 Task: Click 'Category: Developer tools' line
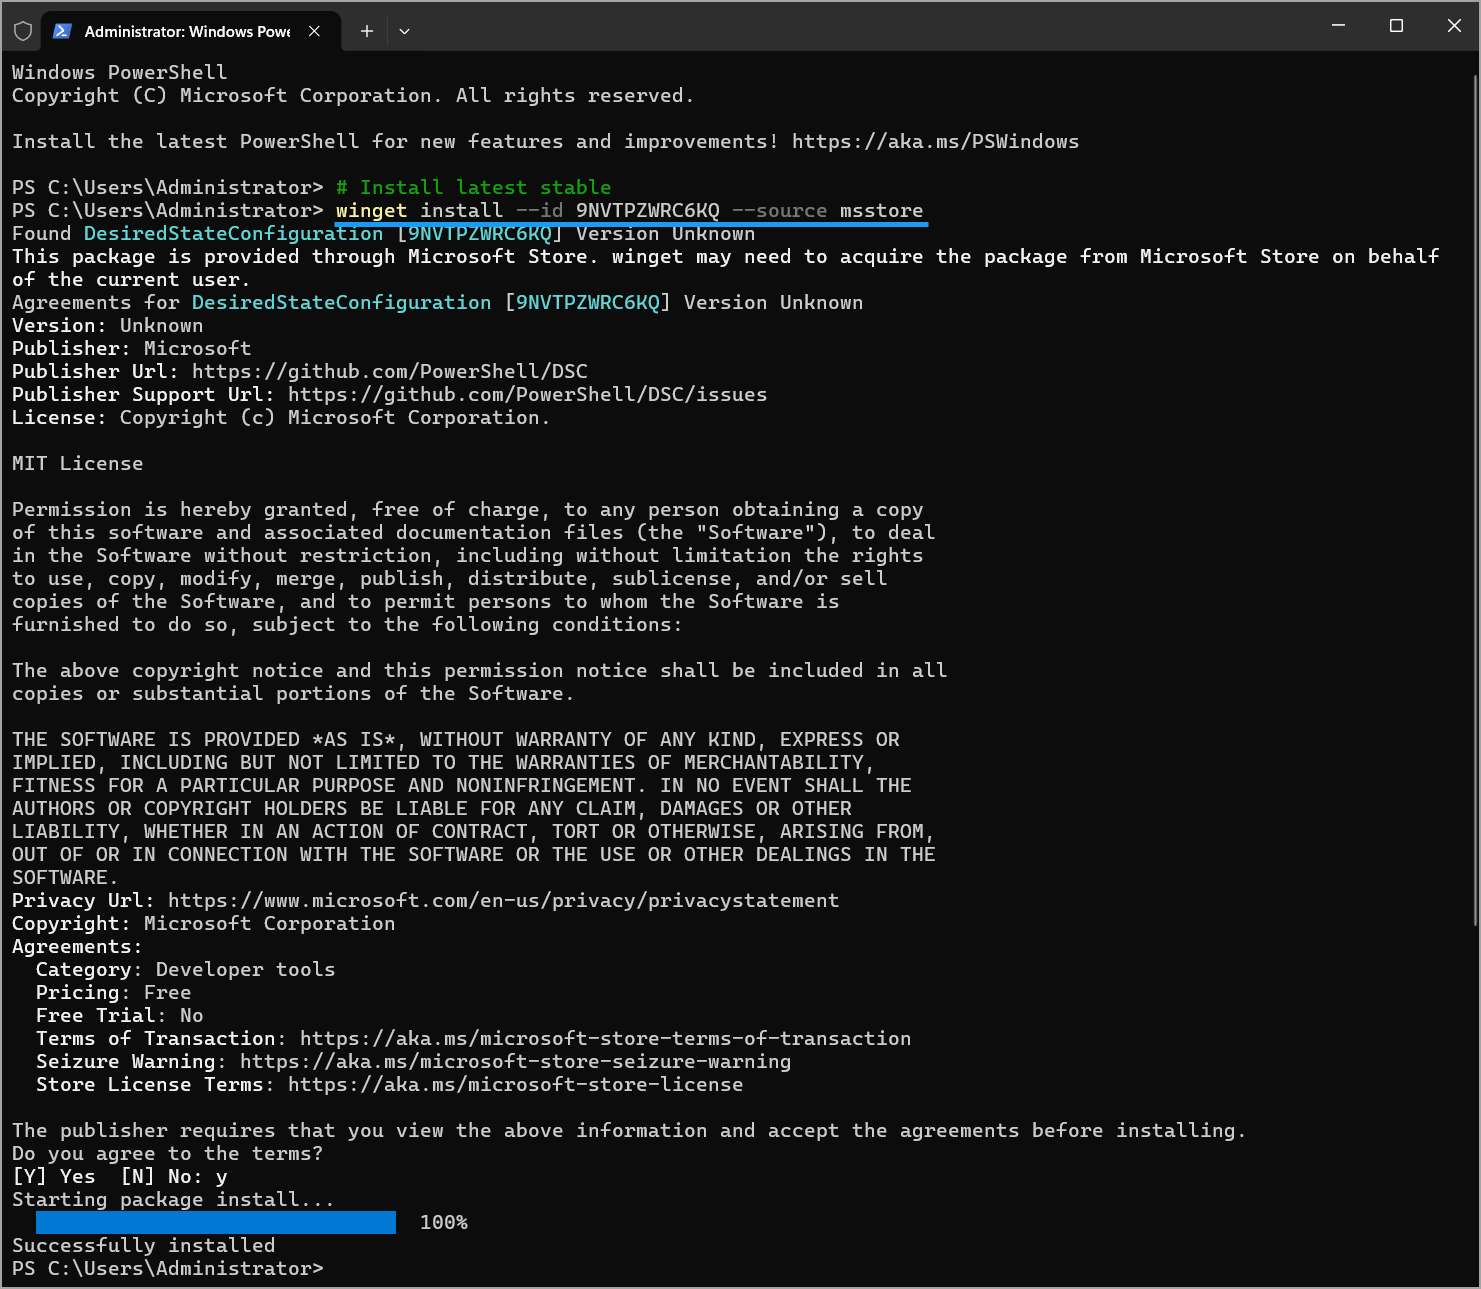coord(185,969)
